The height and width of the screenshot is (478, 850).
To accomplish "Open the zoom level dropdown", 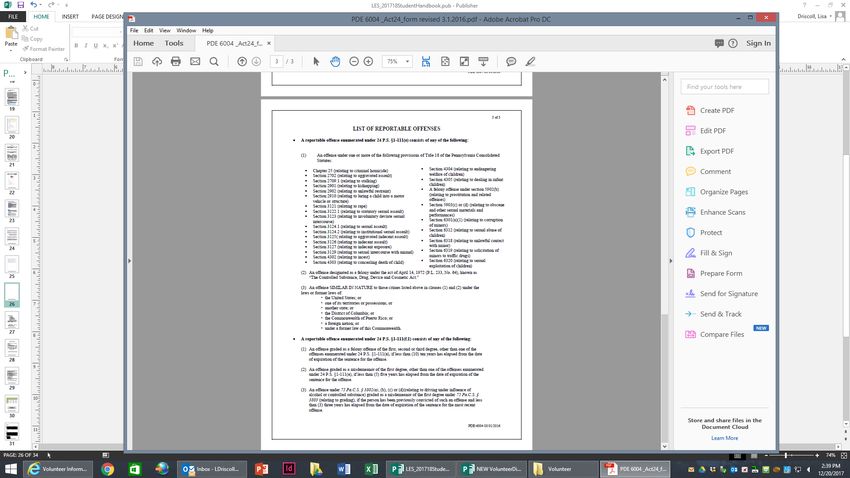I will click(x=407, y=62).
